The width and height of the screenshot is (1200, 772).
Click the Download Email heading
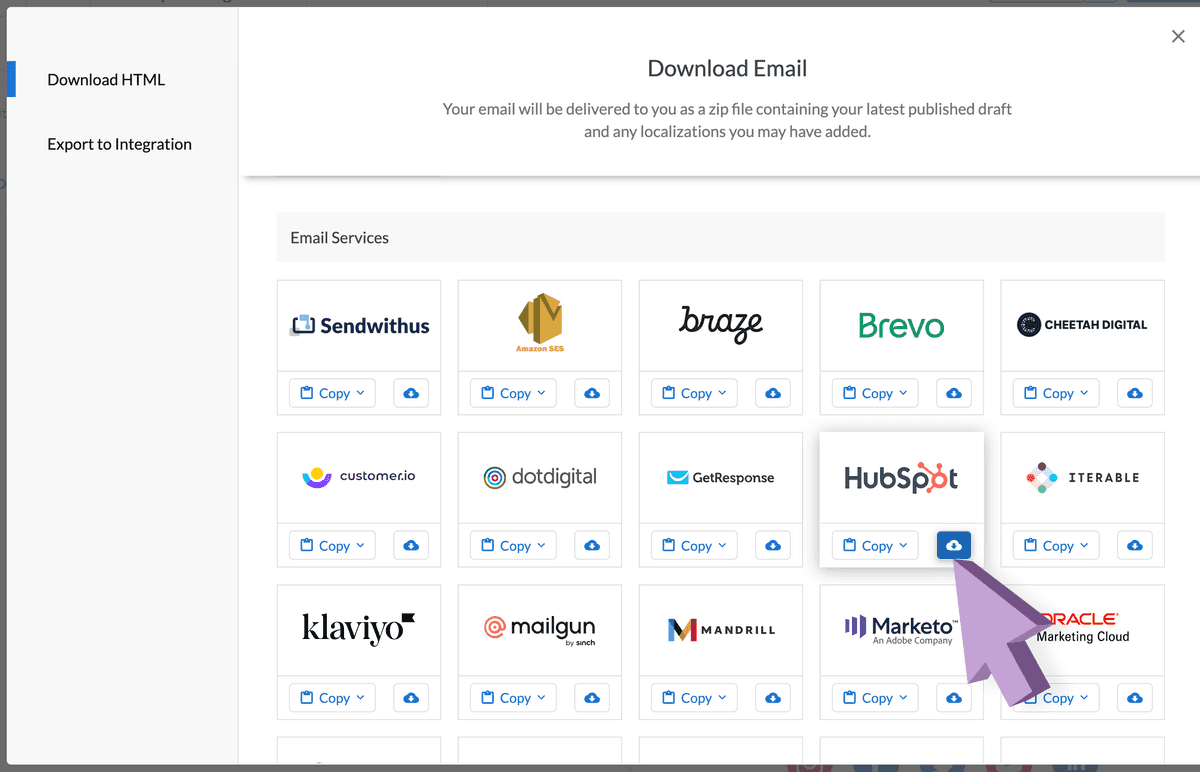tap(727, 69)
